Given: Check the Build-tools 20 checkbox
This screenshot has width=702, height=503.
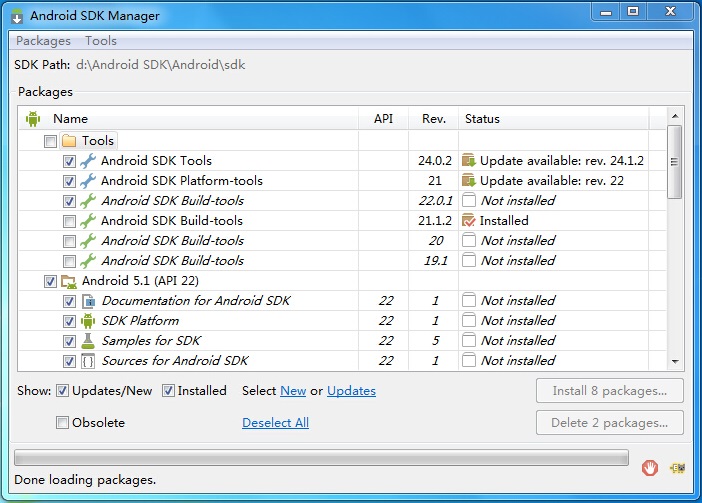Looking at the screenshot, I should [69, 241].
